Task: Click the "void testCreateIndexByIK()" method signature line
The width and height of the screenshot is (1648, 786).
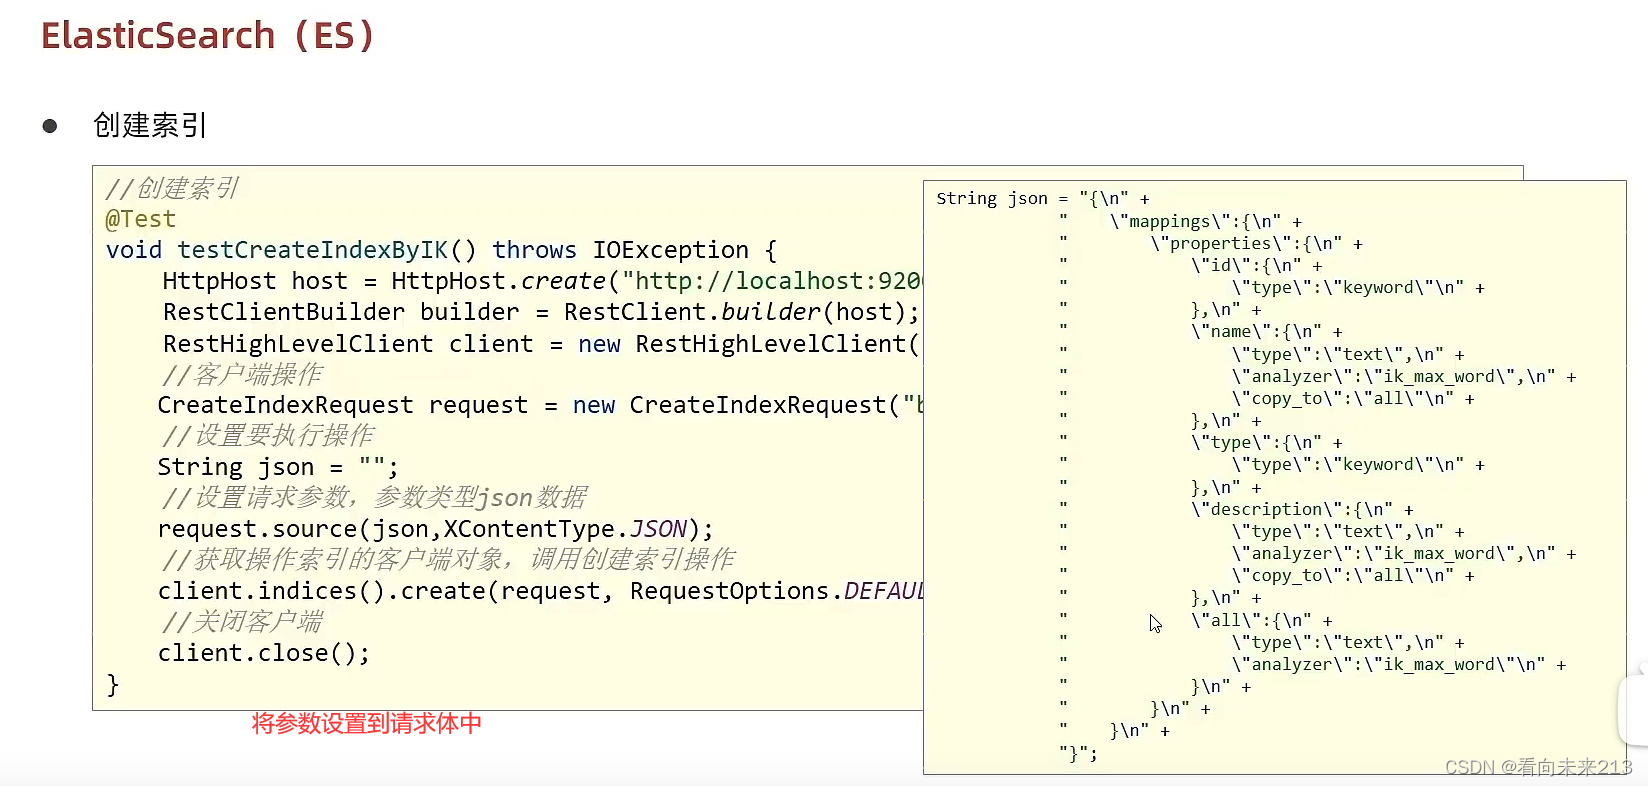Action: coord(441,250)
